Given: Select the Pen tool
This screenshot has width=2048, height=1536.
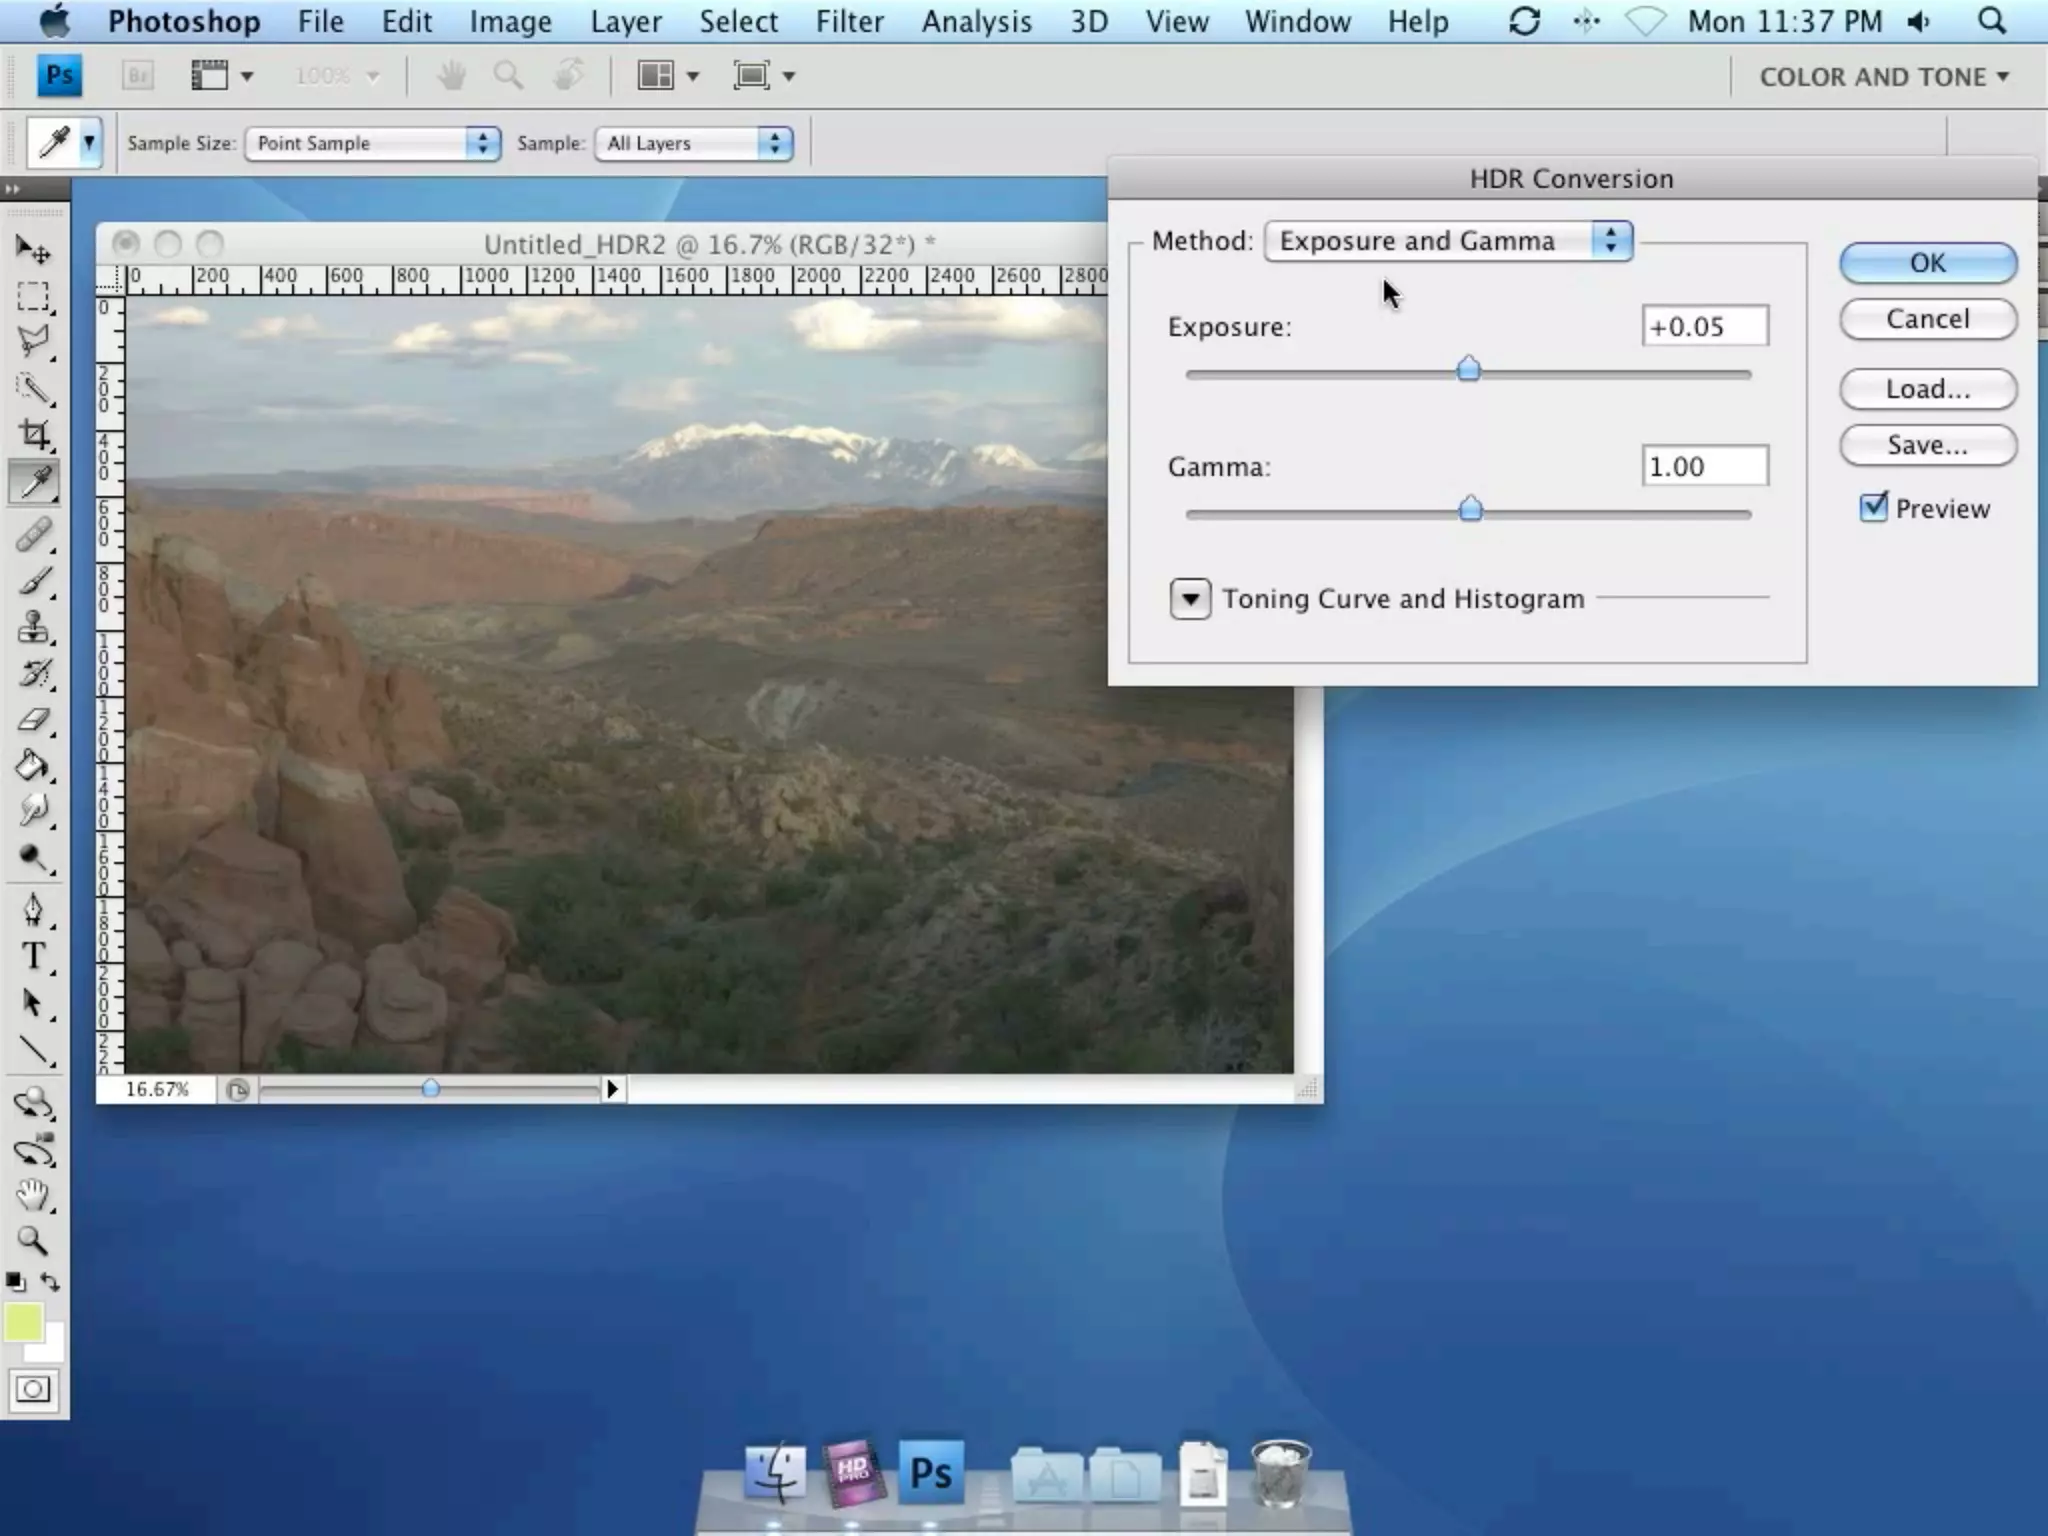Looking at the screenshot, I should [x=33, y=910].
